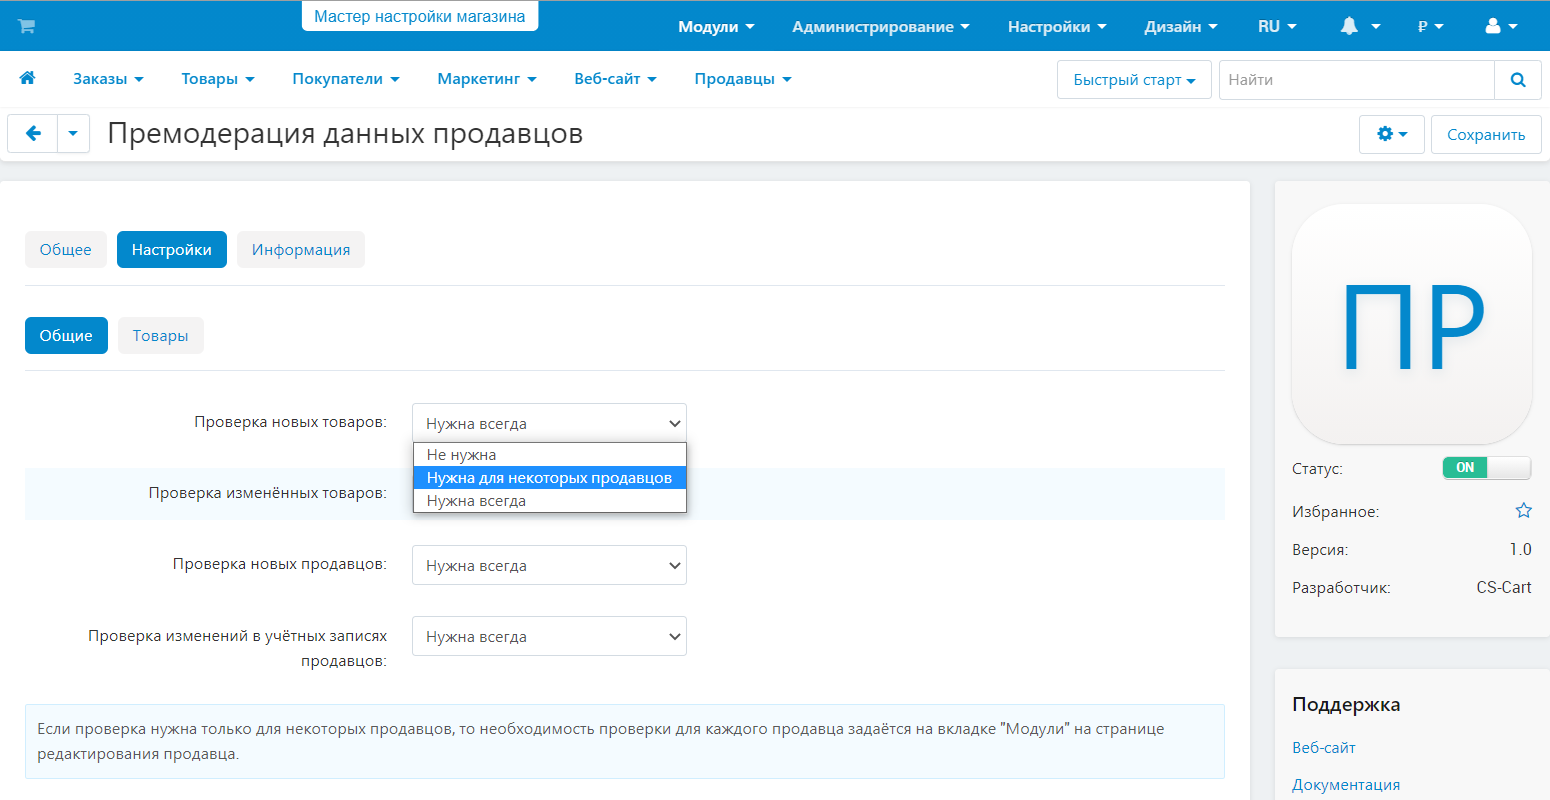This screenshot has width=1550, height=800.
Task: Toggle the add-on status ON switch
Action: [x=1486, y=468]
